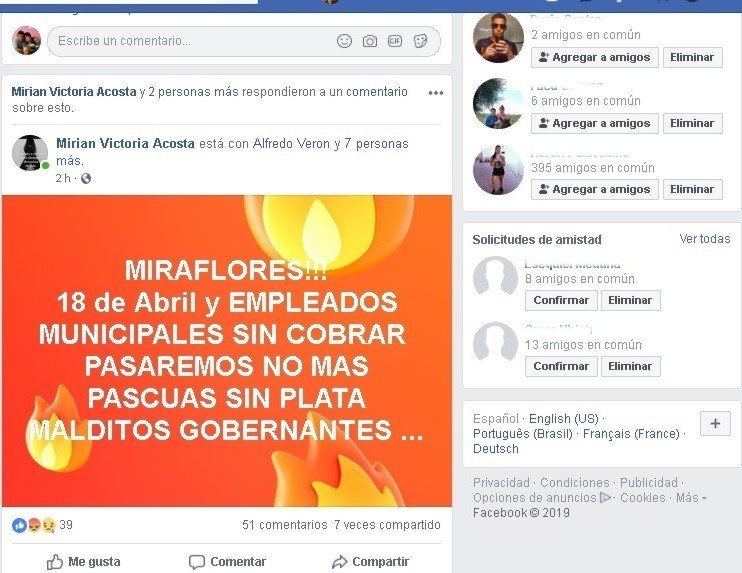Insert an emoji in the comment box
This screenshot has height=573, width=742.
tap(344, 41)
